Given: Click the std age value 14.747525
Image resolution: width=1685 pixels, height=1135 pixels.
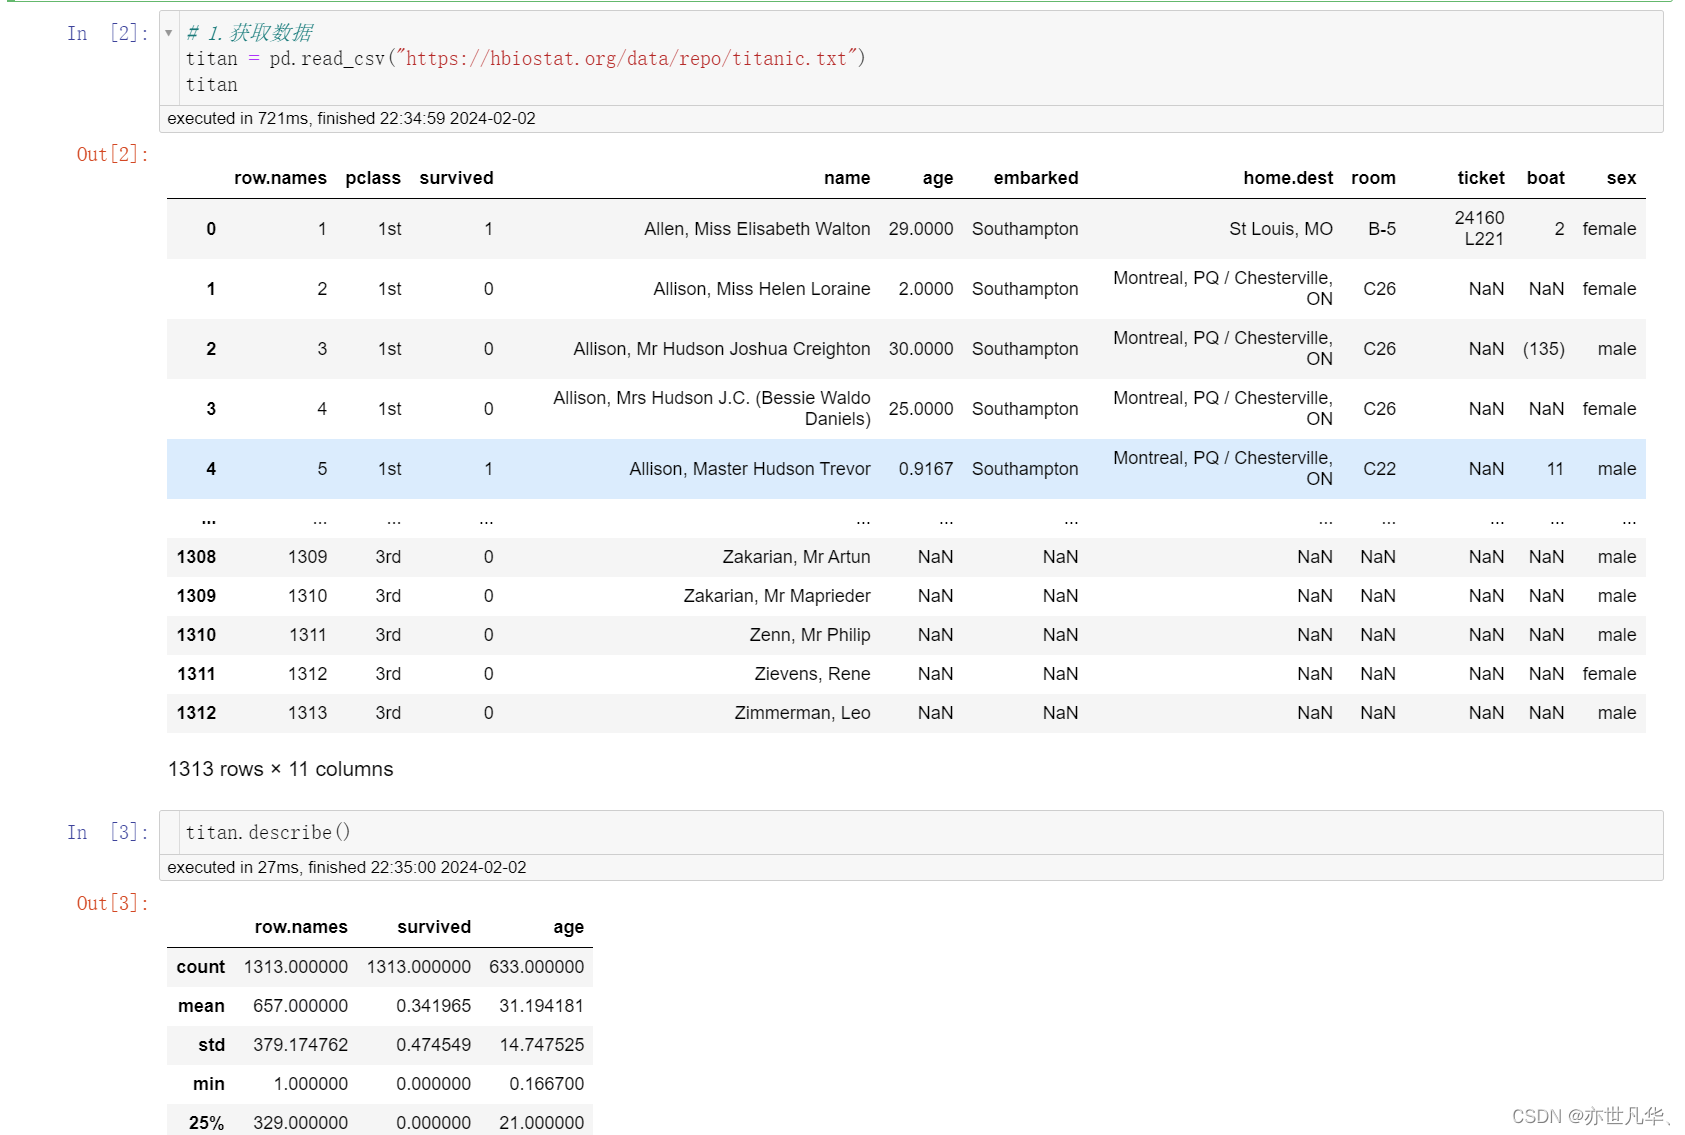Looking at the screenshot, I should point(541,1045).
